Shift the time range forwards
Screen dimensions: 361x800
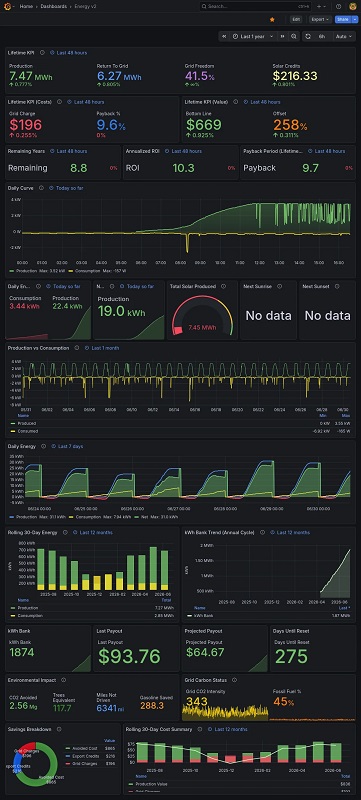pyautogui.click(x=281, y=36)
